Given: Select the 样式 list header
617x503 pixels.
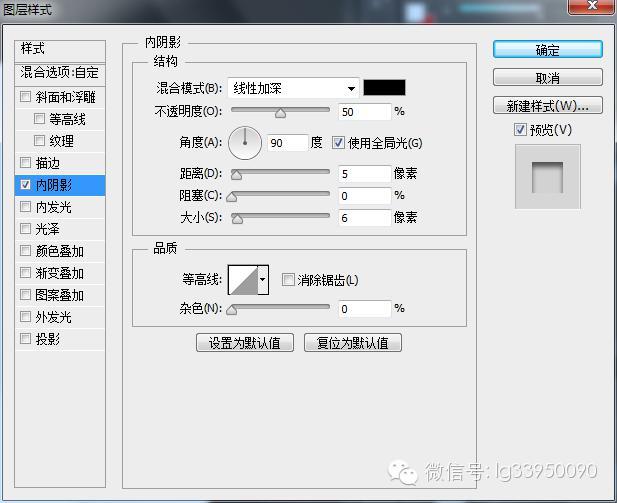Looking at the screenshot, I should [x=60, y=49].
